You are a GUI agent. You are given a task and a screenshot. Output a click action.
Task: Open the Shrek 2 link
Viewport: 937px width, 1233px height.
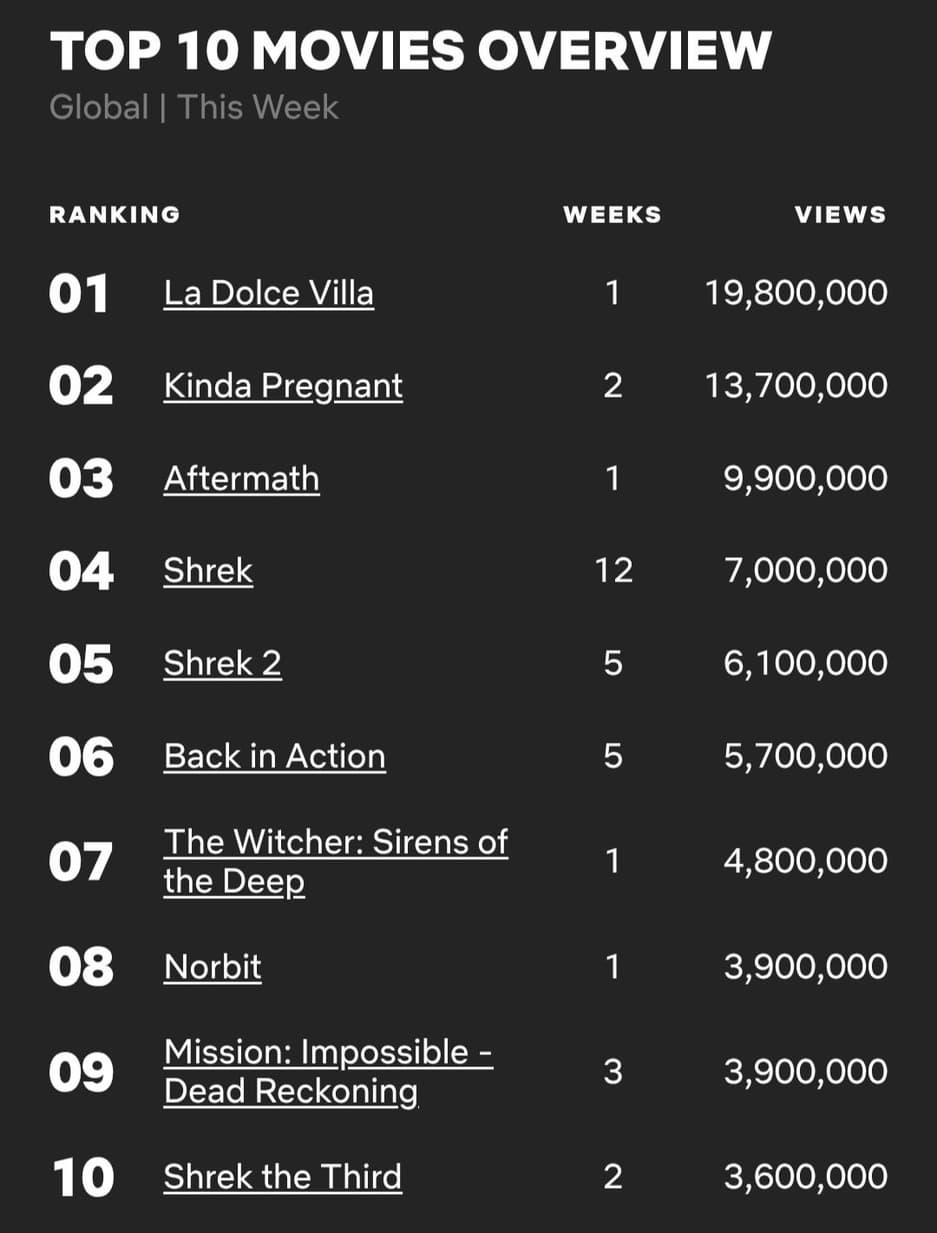(222, 663)
